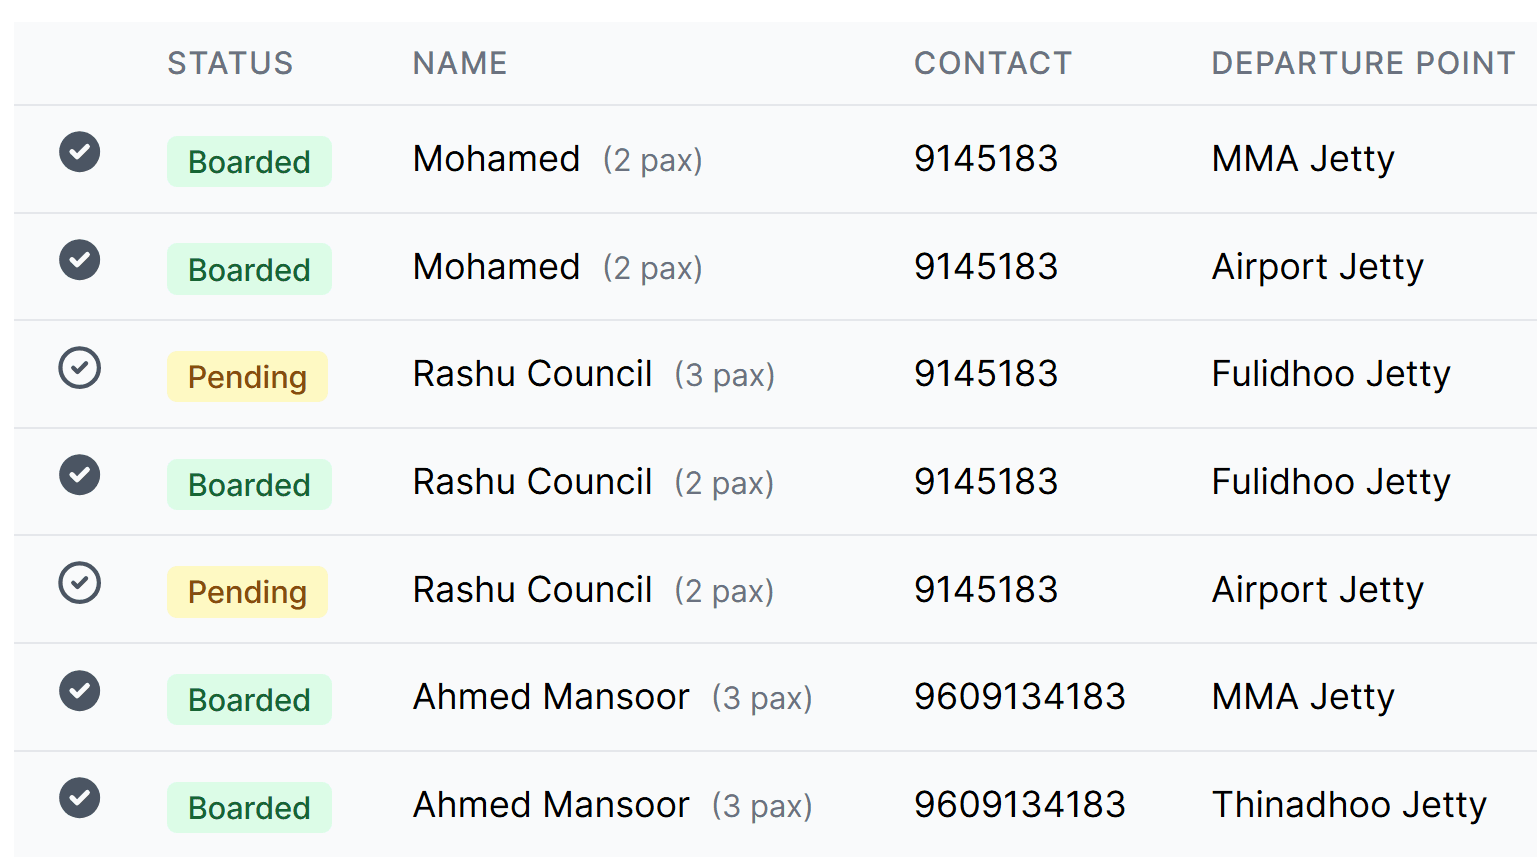Click Fulidhoo Jetty in the pending Rashu Council row
The image size is (1537, 867).
coord(1331,374)
